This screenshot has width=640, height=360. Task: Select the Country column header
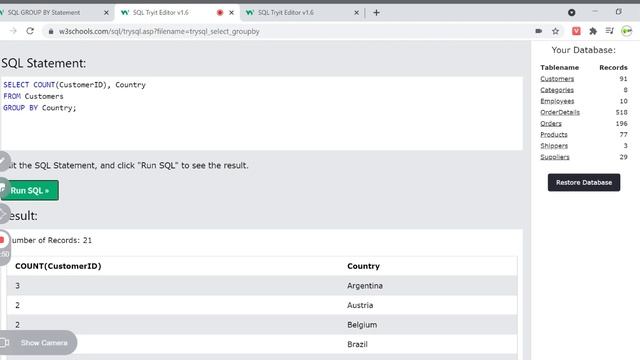tap(363, 266)
